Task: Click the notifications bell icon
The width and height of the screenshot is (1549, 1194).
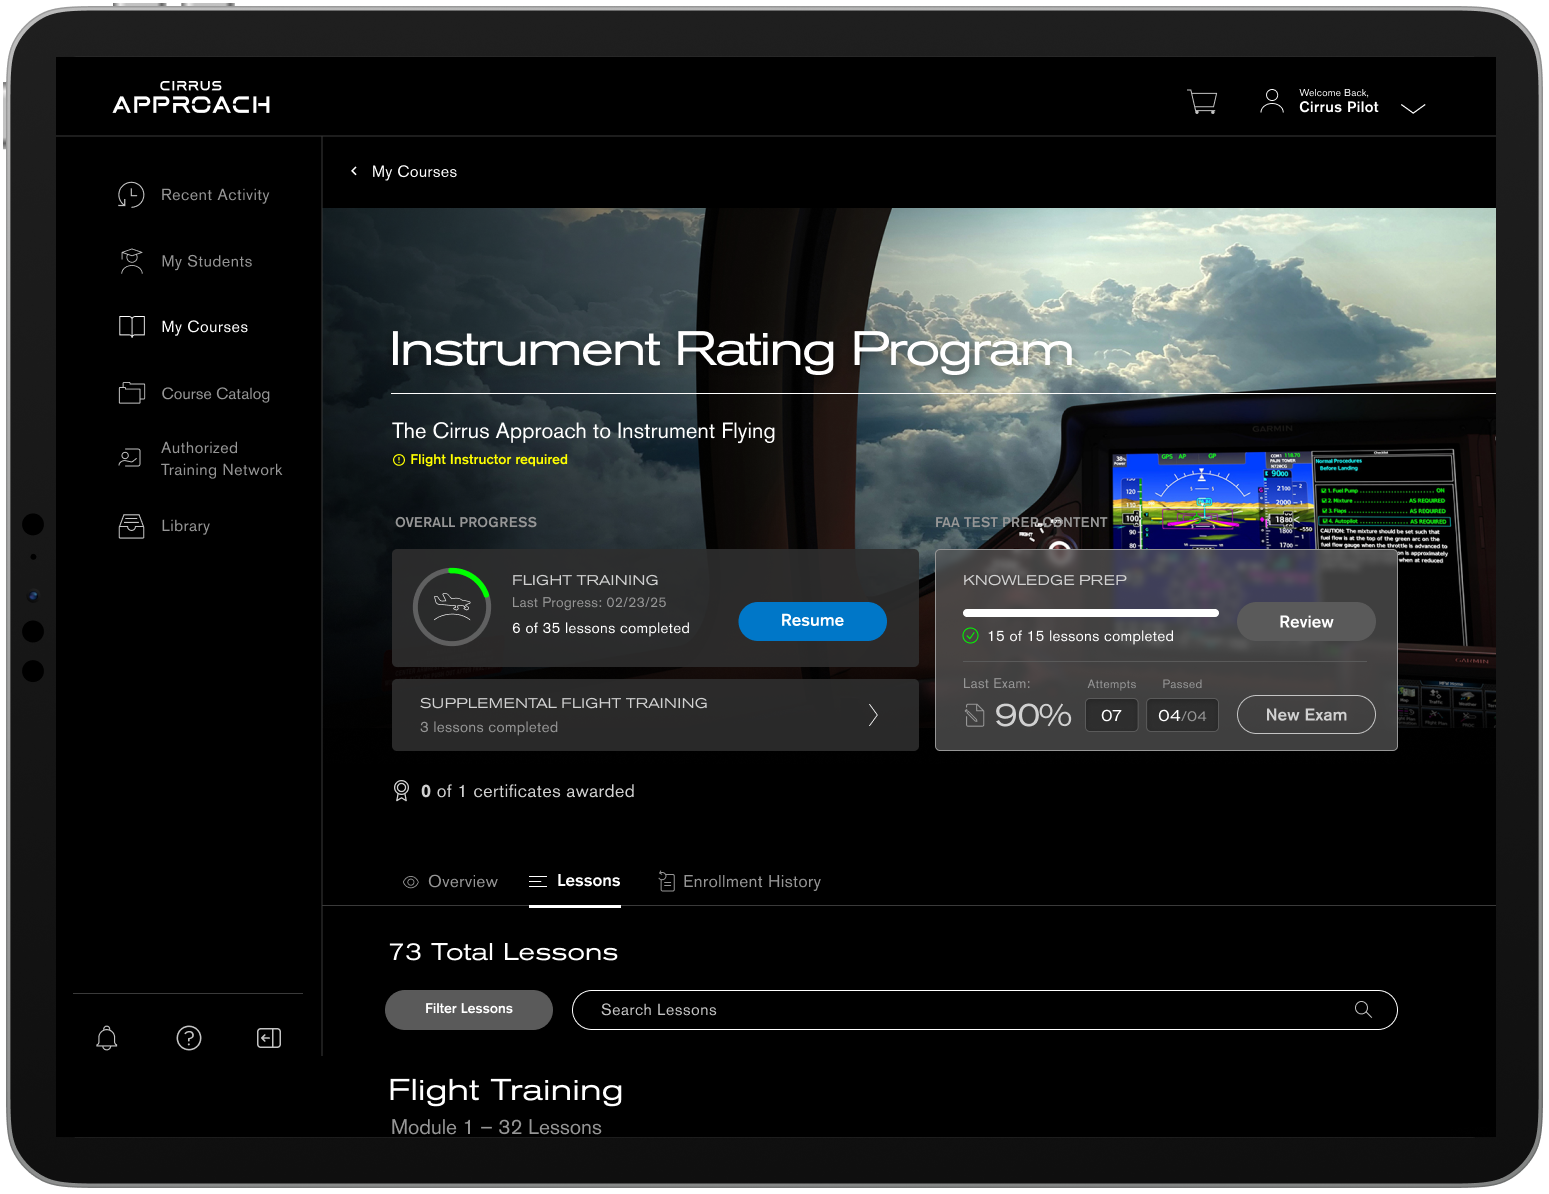Action: (107, 1038)
